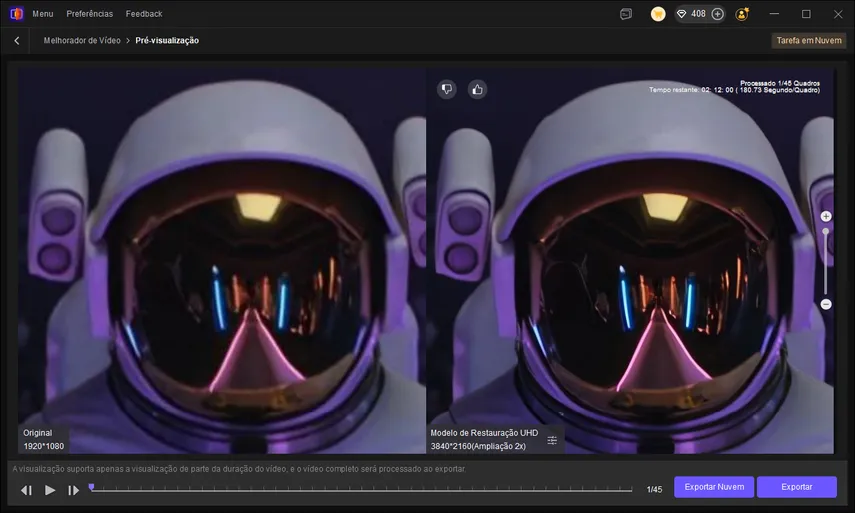Open the Preferências menu
Viewport: 855px width, 513px height.
point(90,14)
